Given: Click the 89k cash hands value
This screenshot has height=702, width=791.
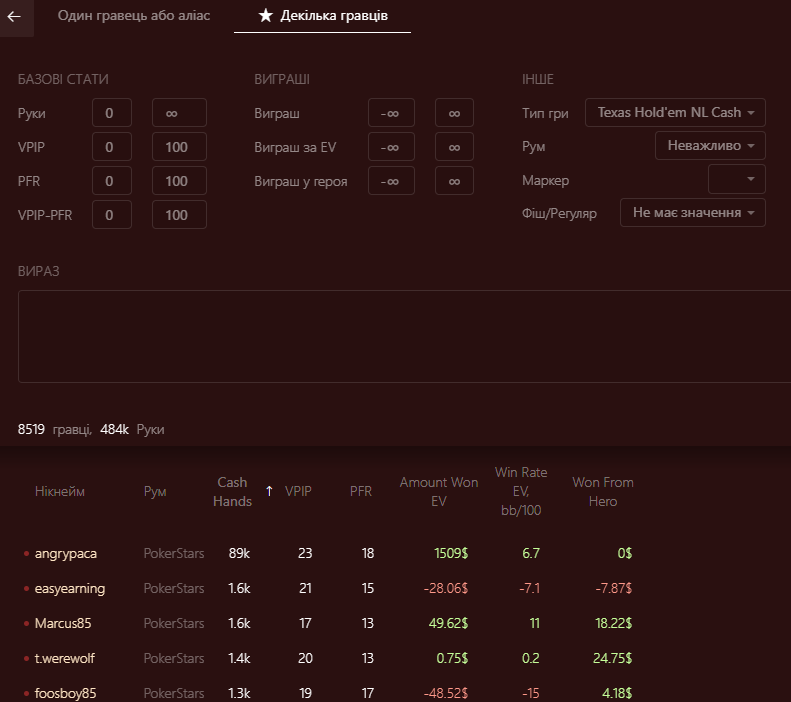Looking at the screenshot, I should pyautogui.click(x=239, y=553).
